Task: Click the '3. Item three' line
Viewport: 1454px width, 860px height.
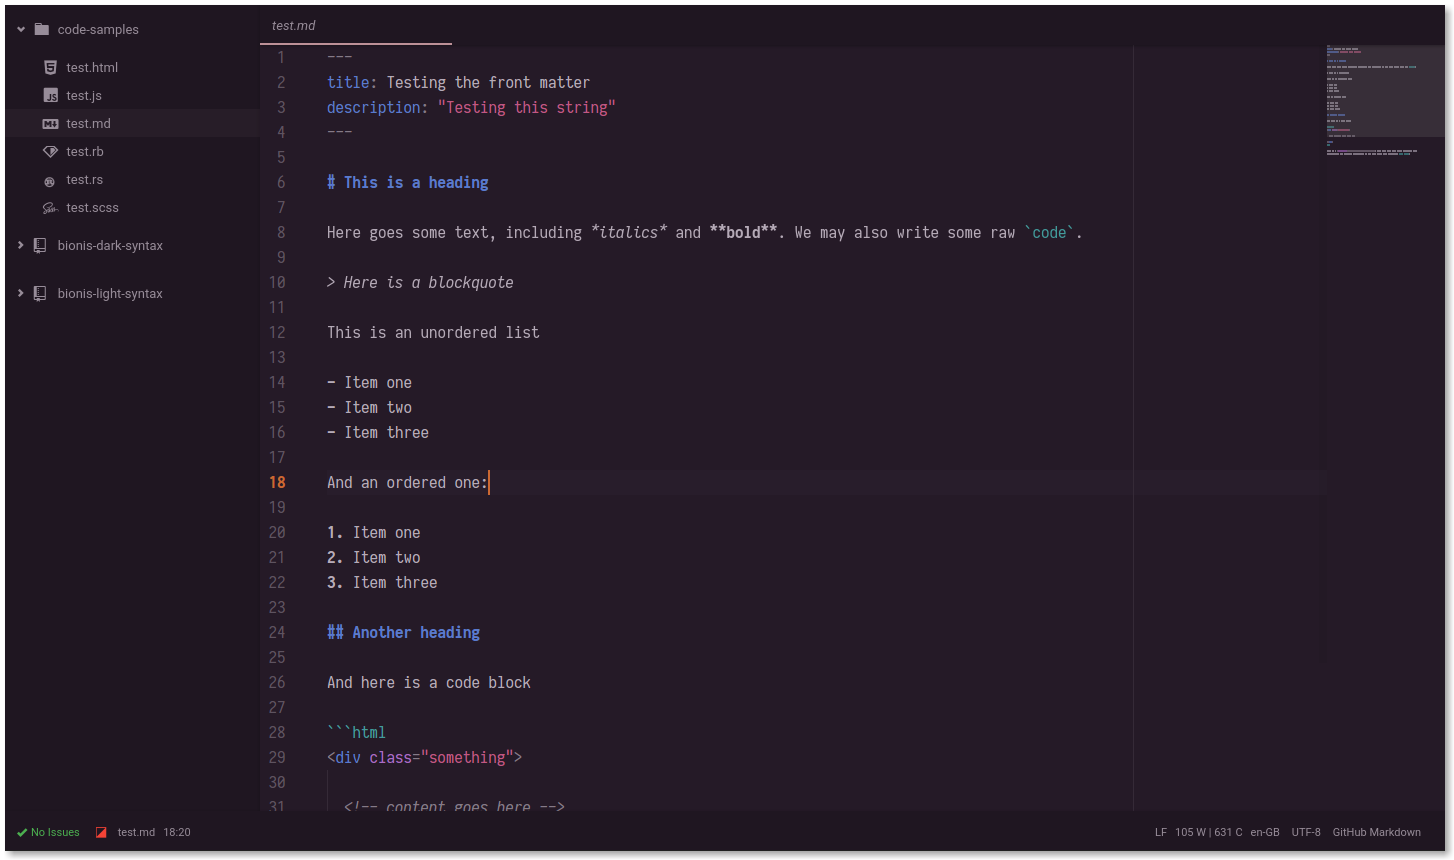Action: click(382, 582)
